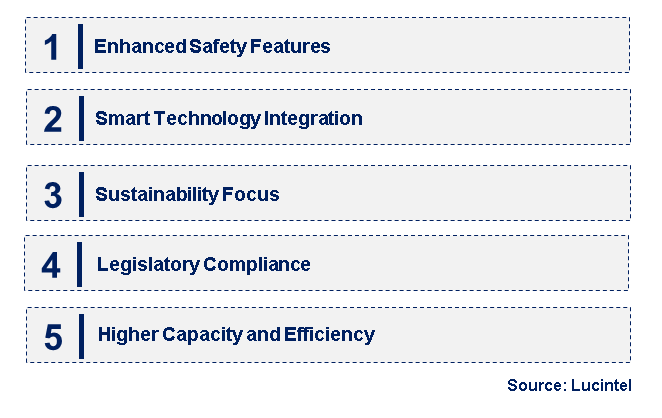This screenshot has height=418, width=662.
Task: Click the vertical bar beside number 4
Action: pyautogui.click(x=79, y=264)
